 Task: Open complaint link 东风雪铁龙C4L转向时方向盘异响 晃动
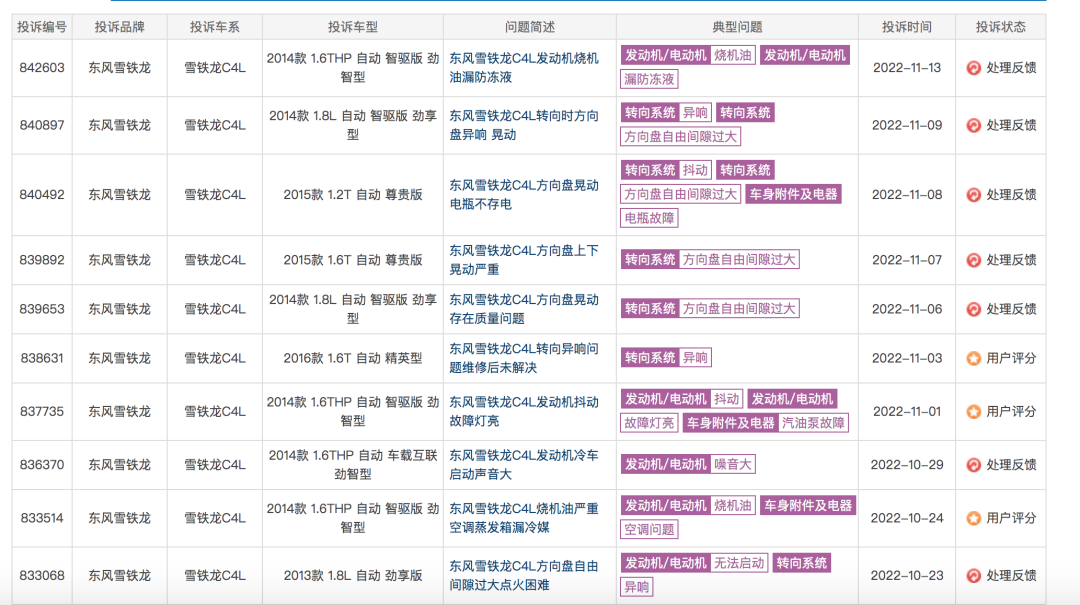pos(523,125)
